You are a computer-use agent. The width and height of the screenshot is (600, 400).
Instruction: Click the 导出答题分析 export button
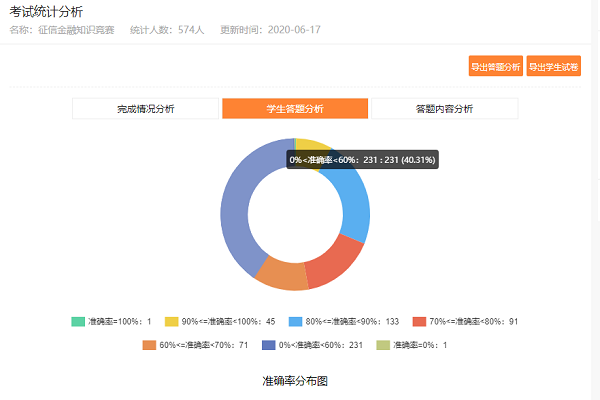pyautogui.click(x=496, y=67)
